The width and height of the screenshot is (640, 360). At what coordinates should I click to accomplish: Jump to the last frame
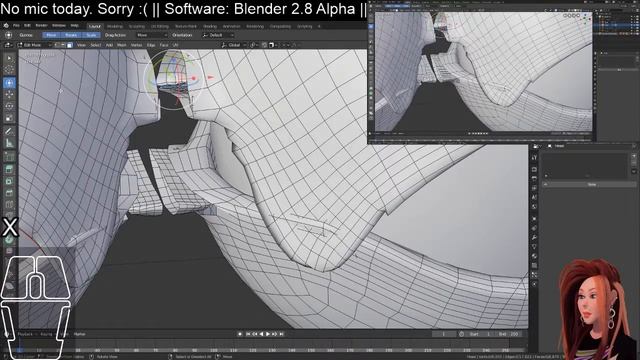click(281, 334)
